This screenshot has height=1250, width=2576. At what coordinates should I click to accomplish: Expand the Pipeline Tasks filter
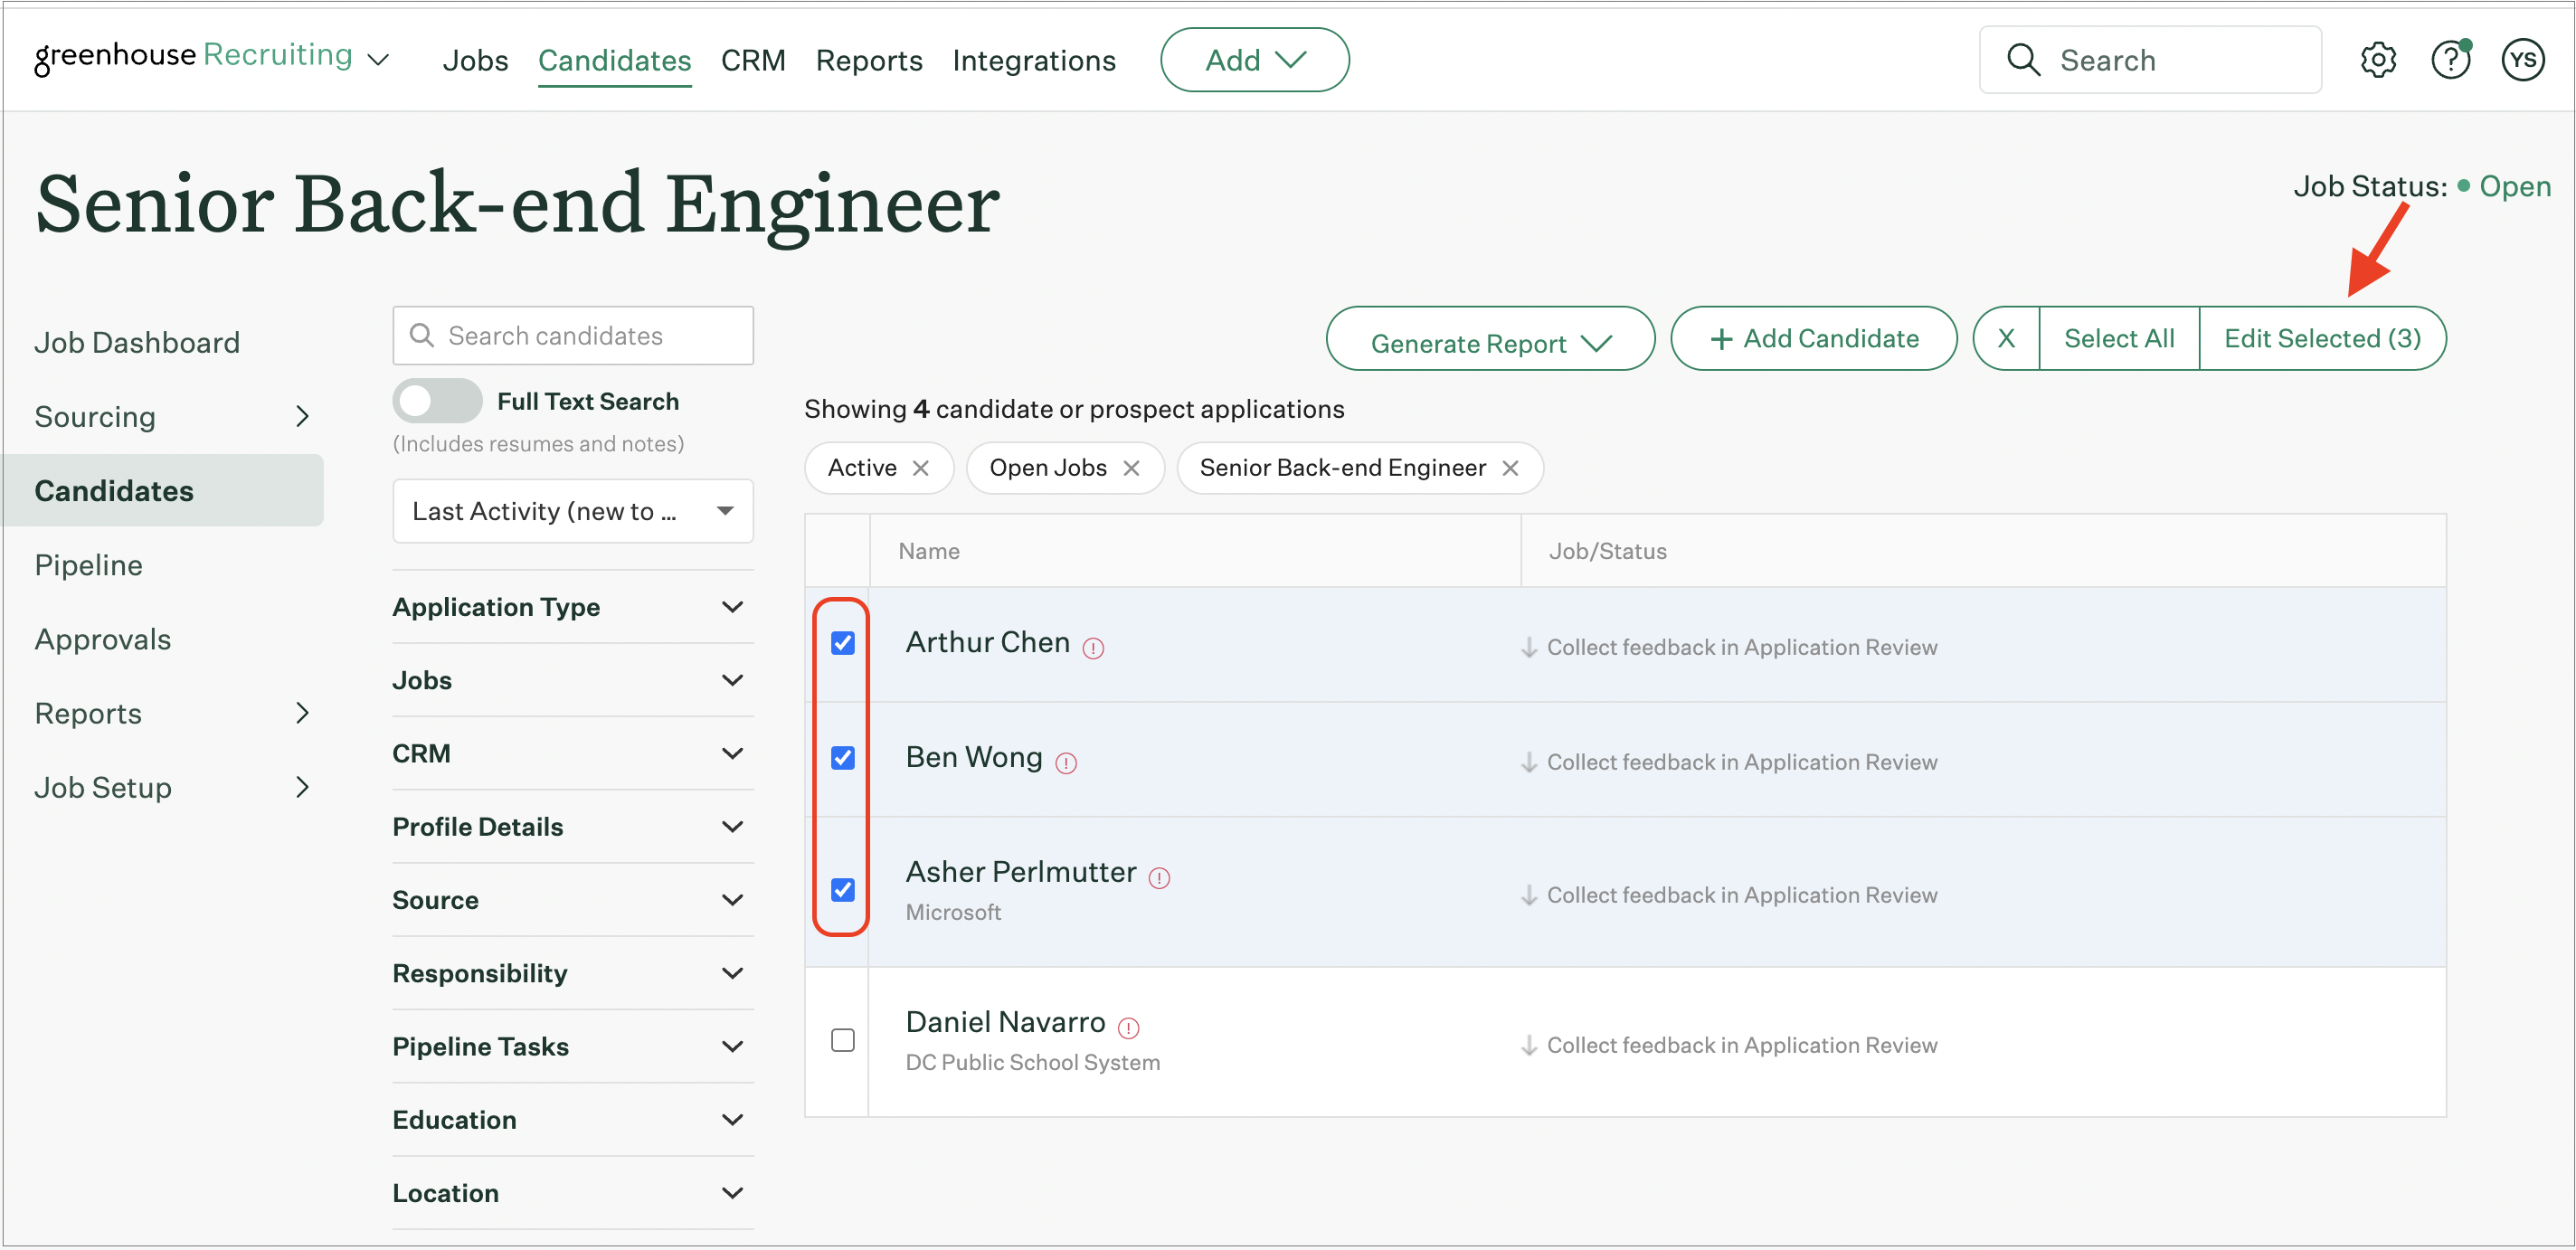[573, 1046]
